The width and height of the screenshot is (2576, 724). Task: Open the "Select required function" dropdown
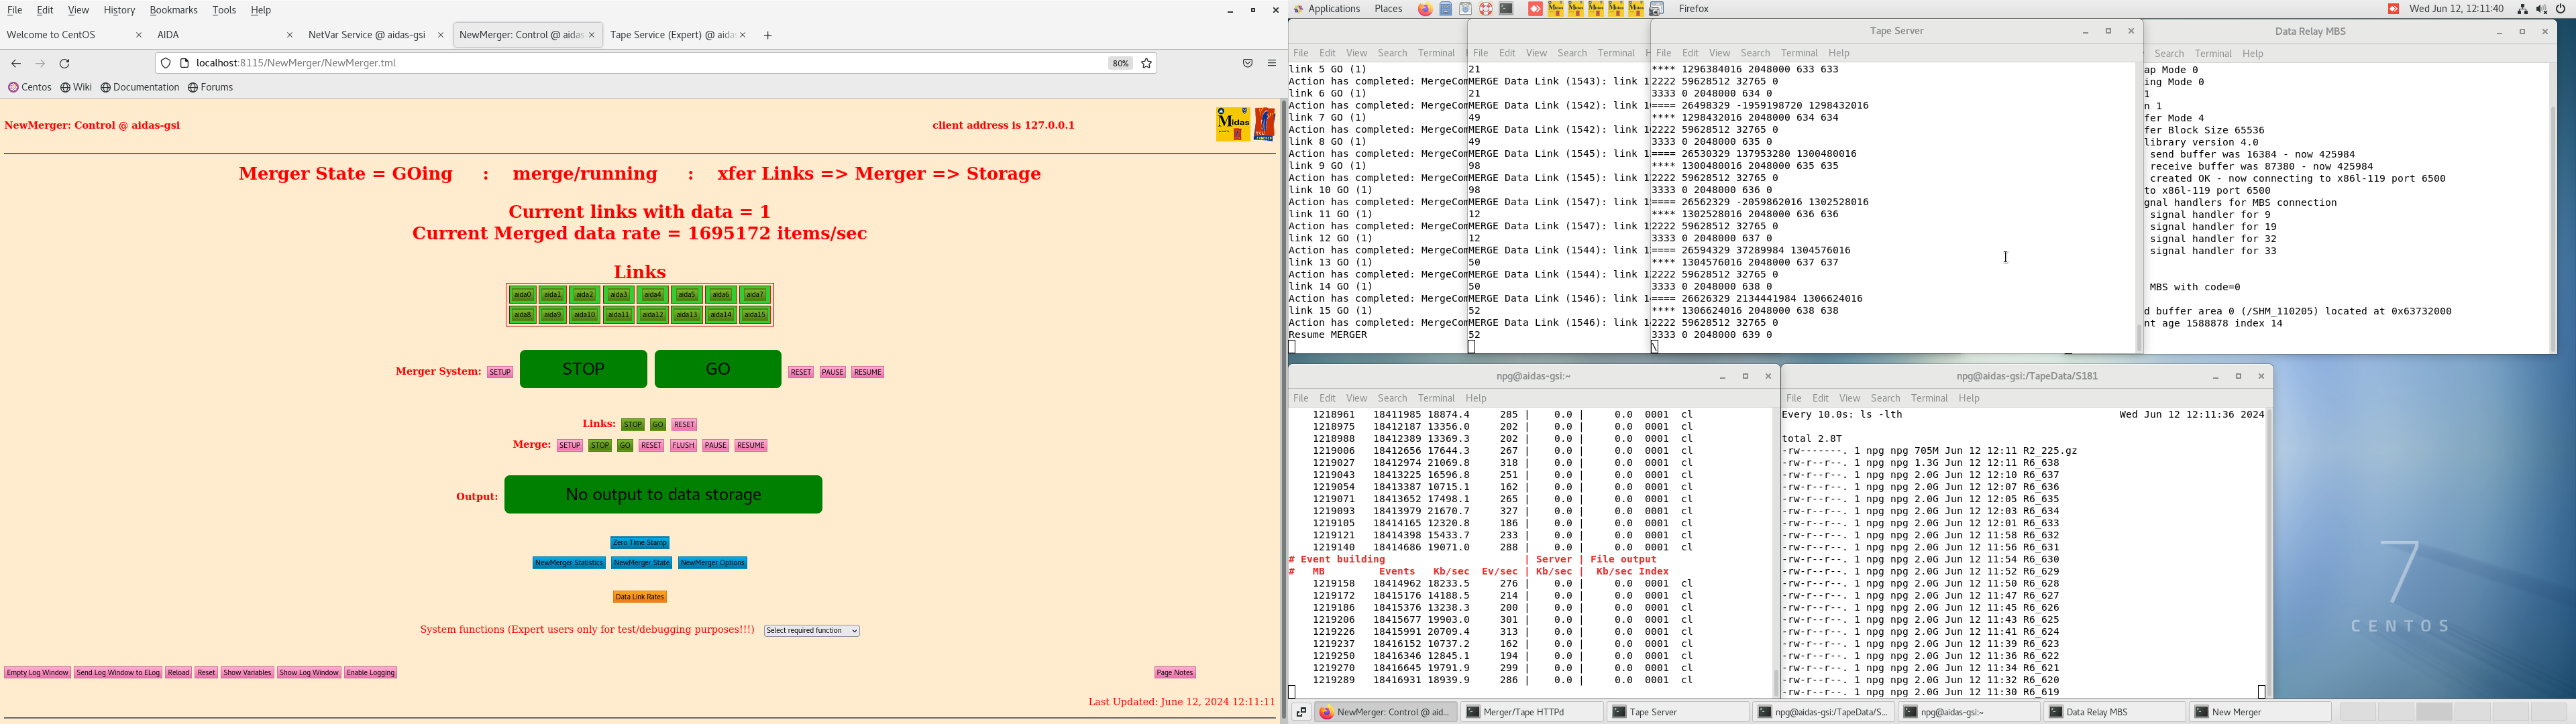[811, 630]
